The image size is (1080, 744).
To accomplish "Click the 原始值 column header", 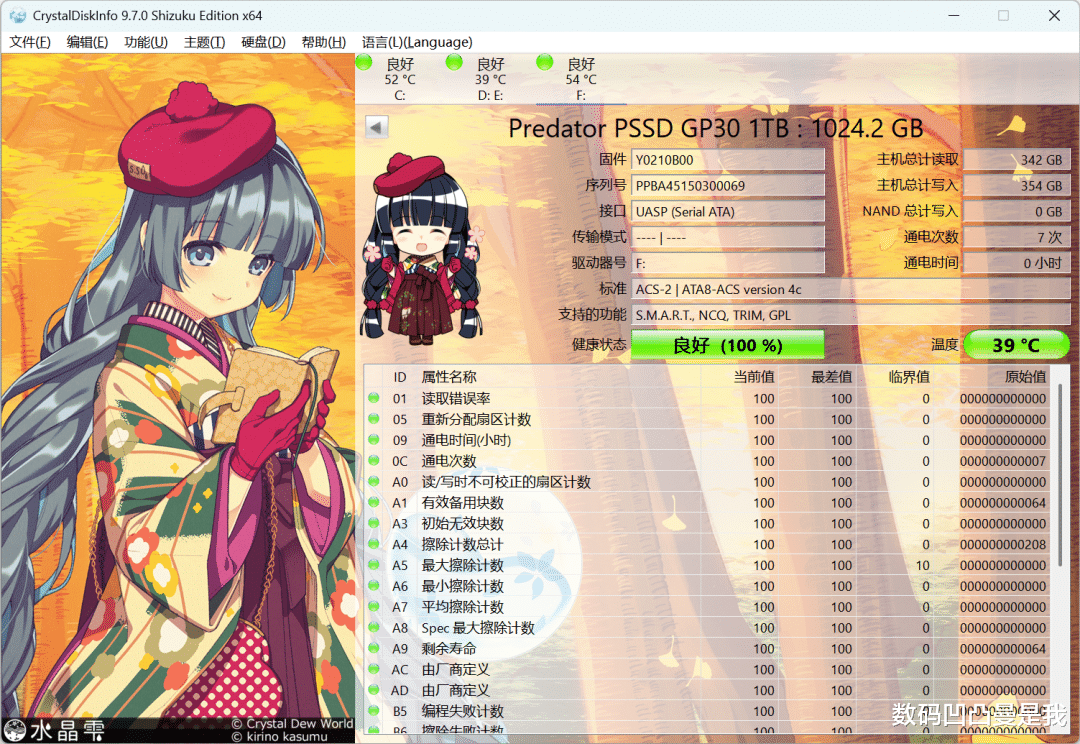I will click(1025, 377).
